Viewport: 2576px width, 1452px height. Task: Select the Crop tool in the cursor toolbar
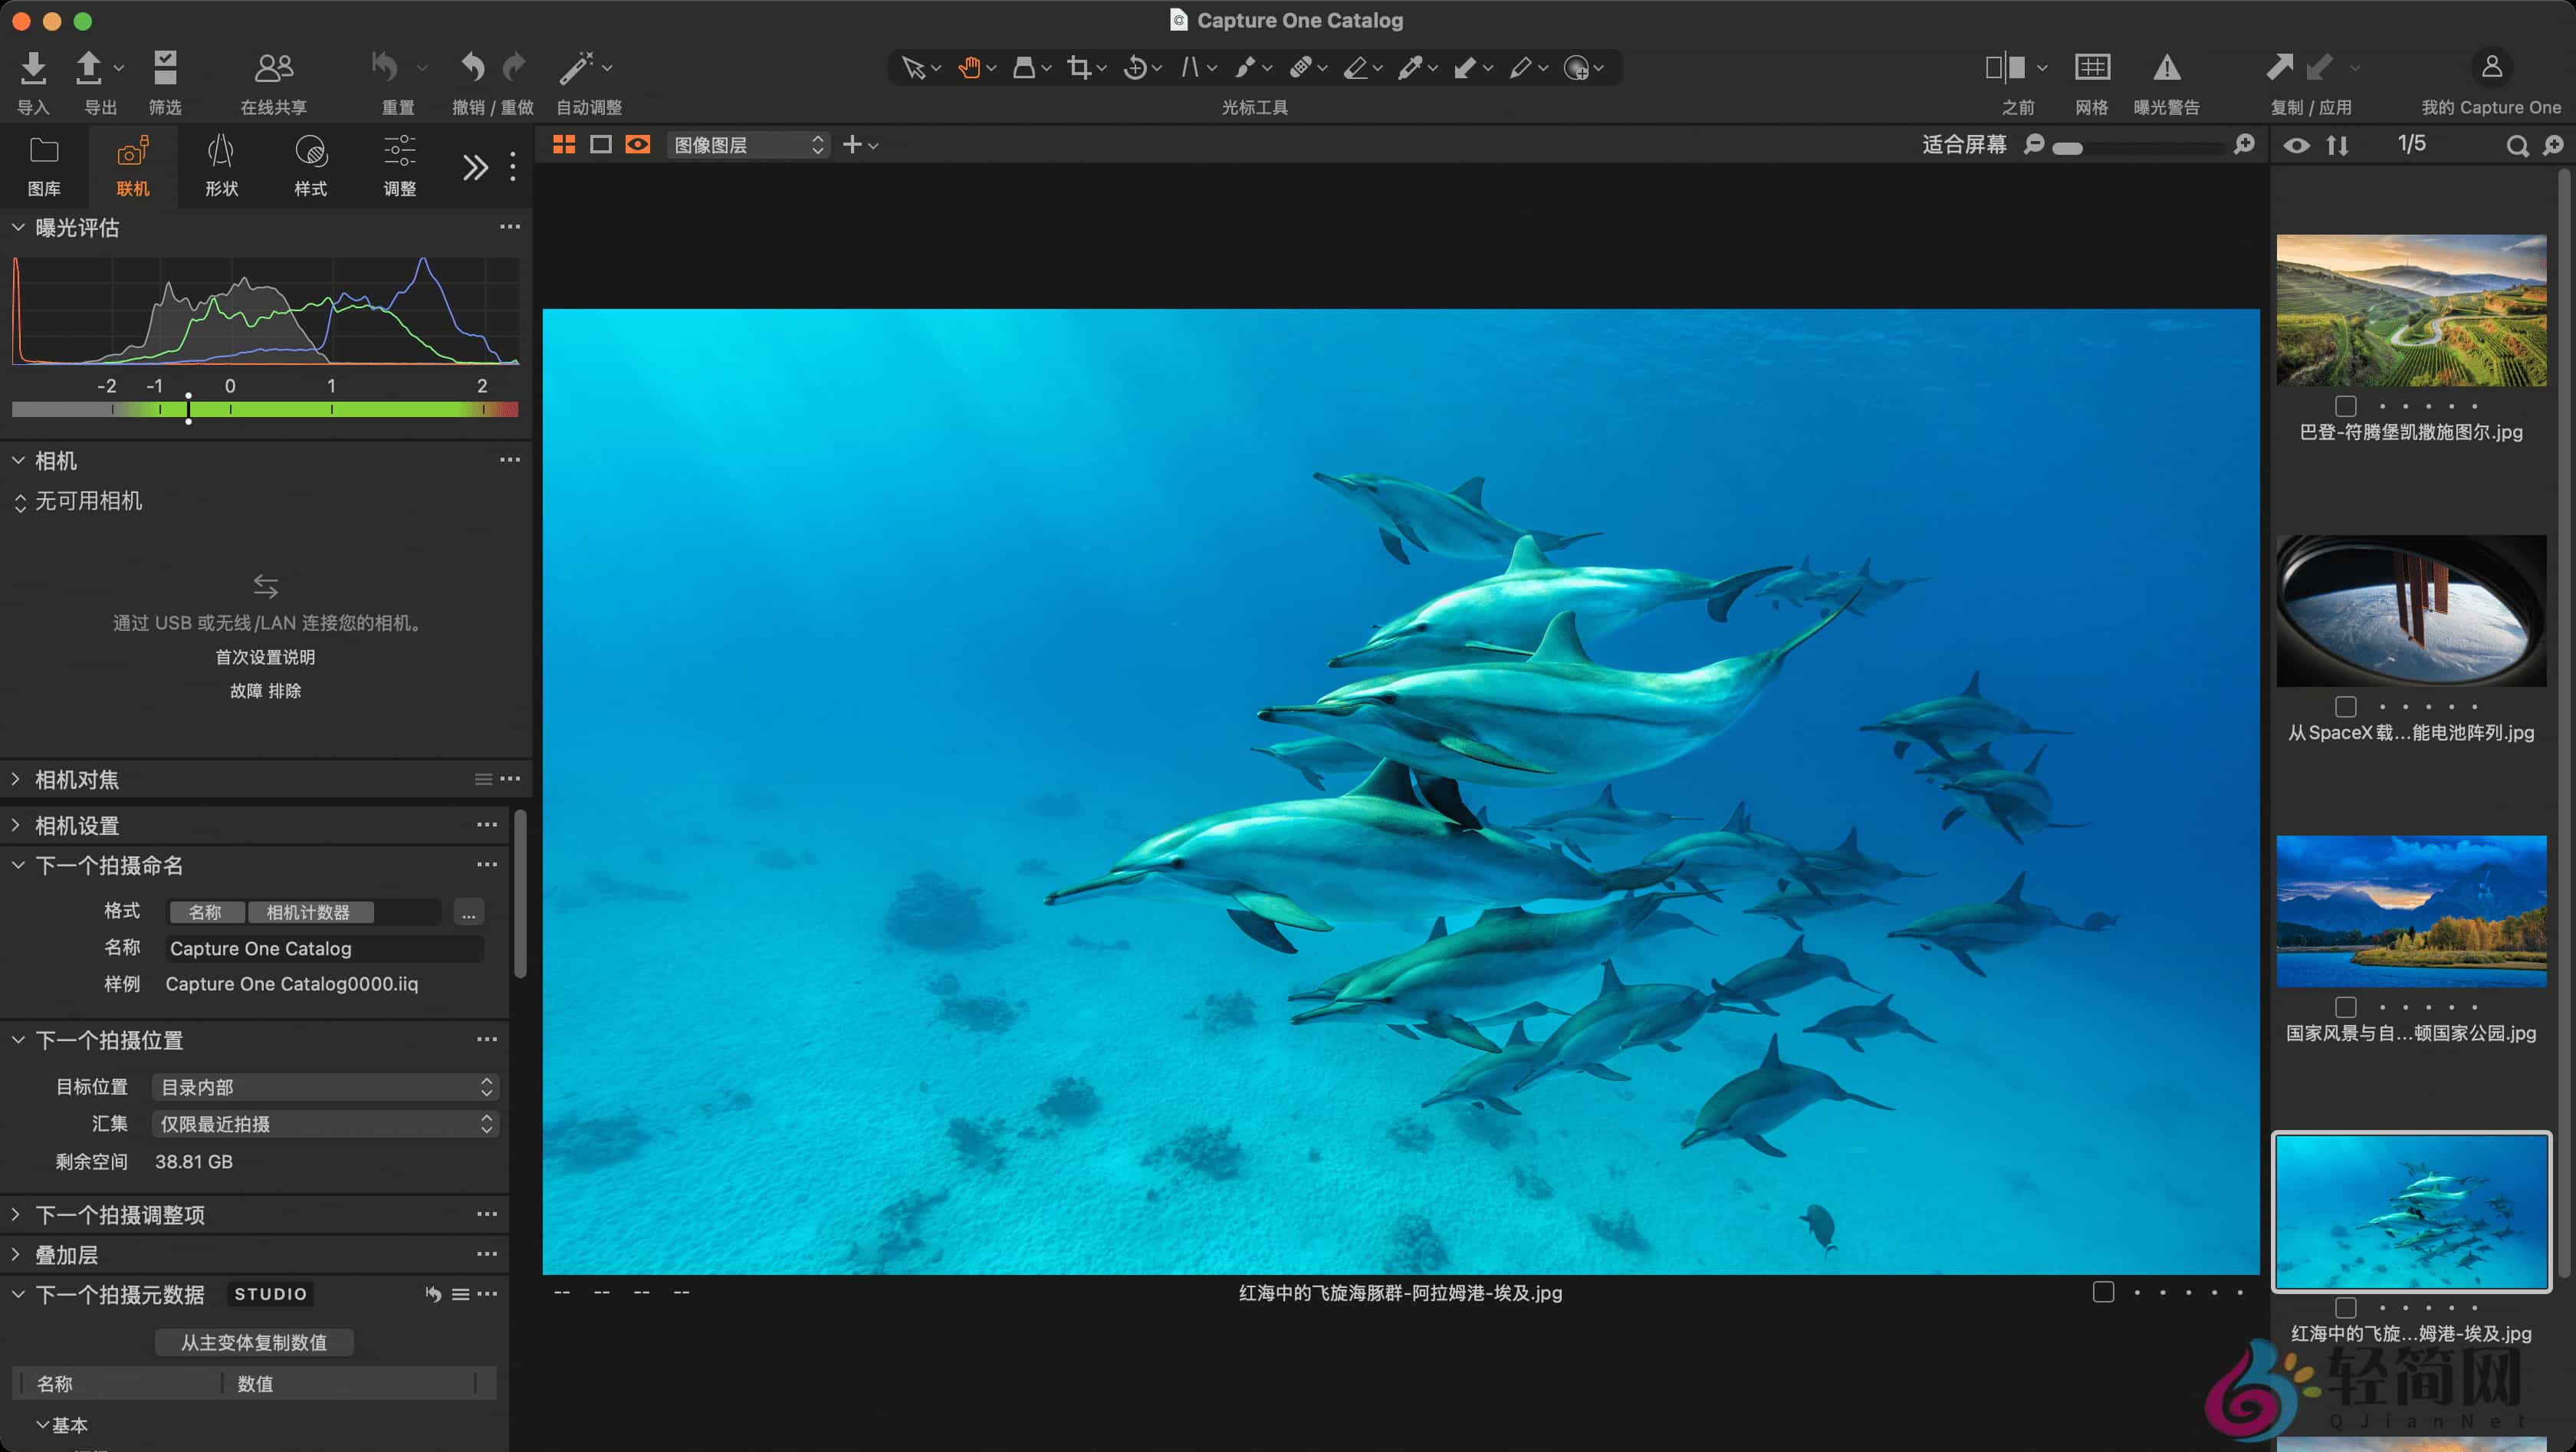pos(1080,68)
